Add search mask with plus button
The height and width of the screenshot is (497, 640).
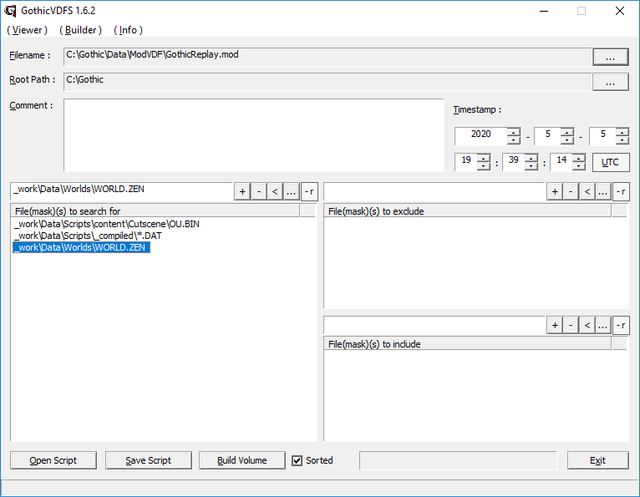[x=242, y=191]
